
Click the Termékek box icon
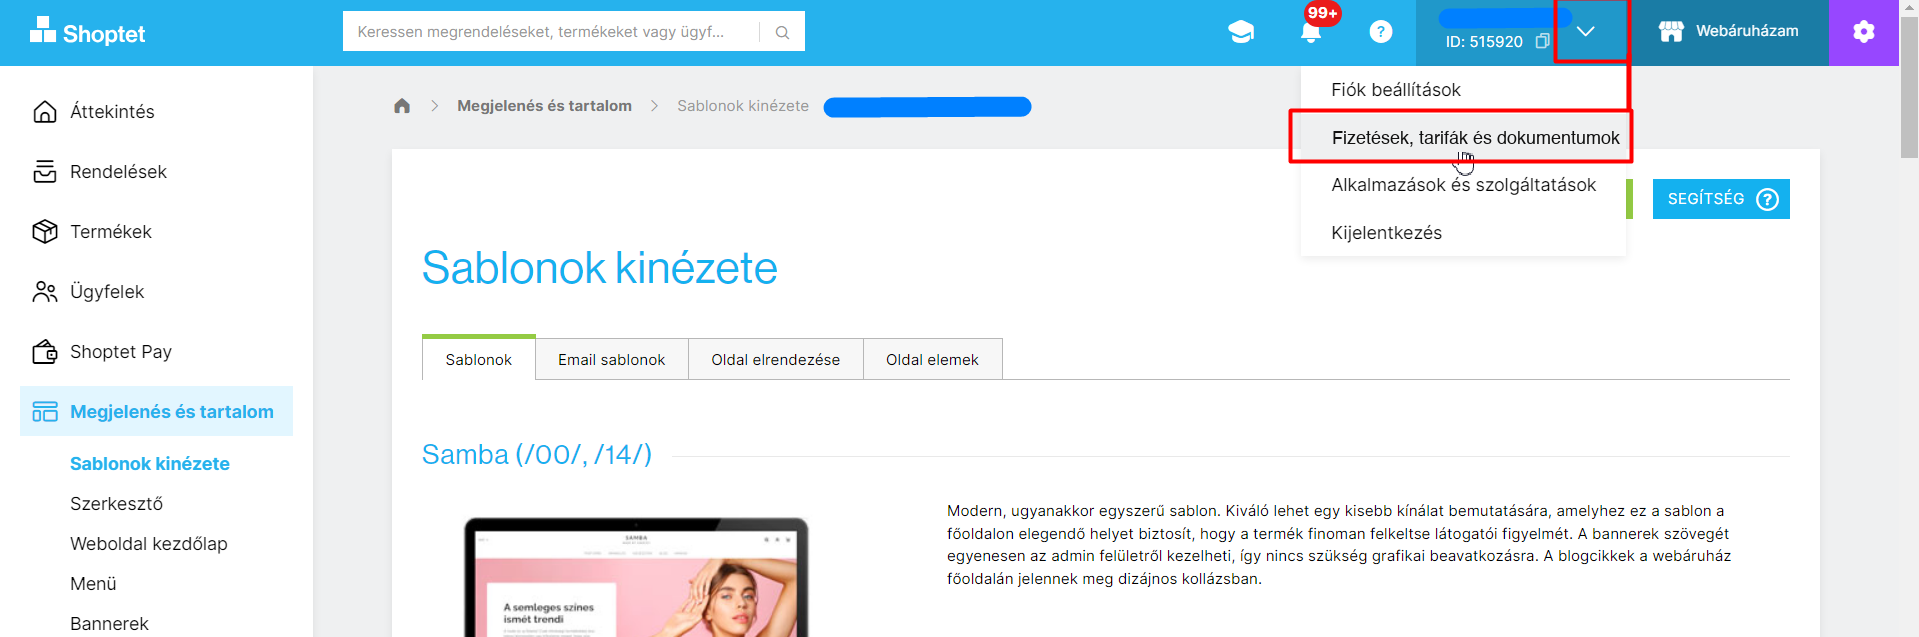(45, 231)
